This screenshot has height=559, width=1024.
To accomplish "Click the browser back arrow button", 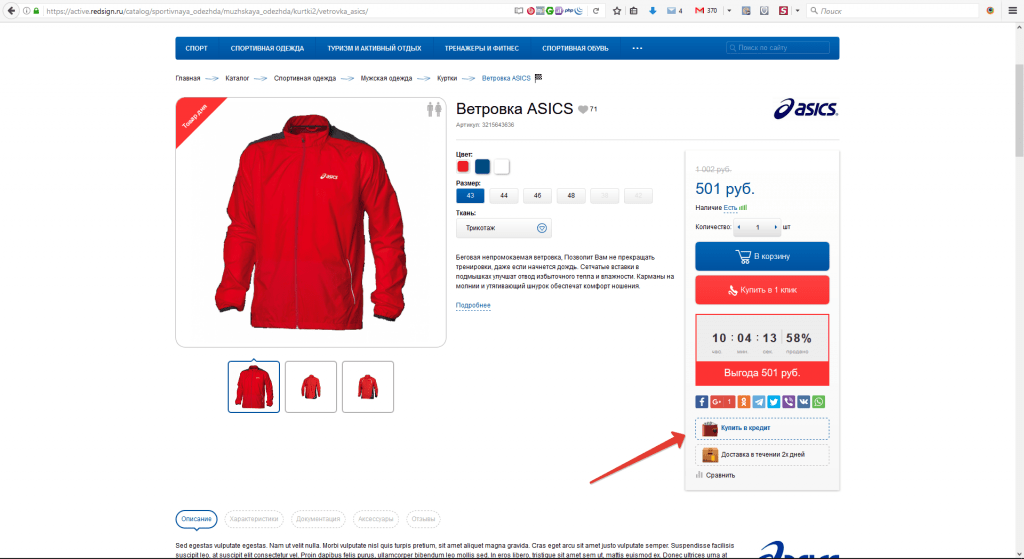I will (11, 10).
